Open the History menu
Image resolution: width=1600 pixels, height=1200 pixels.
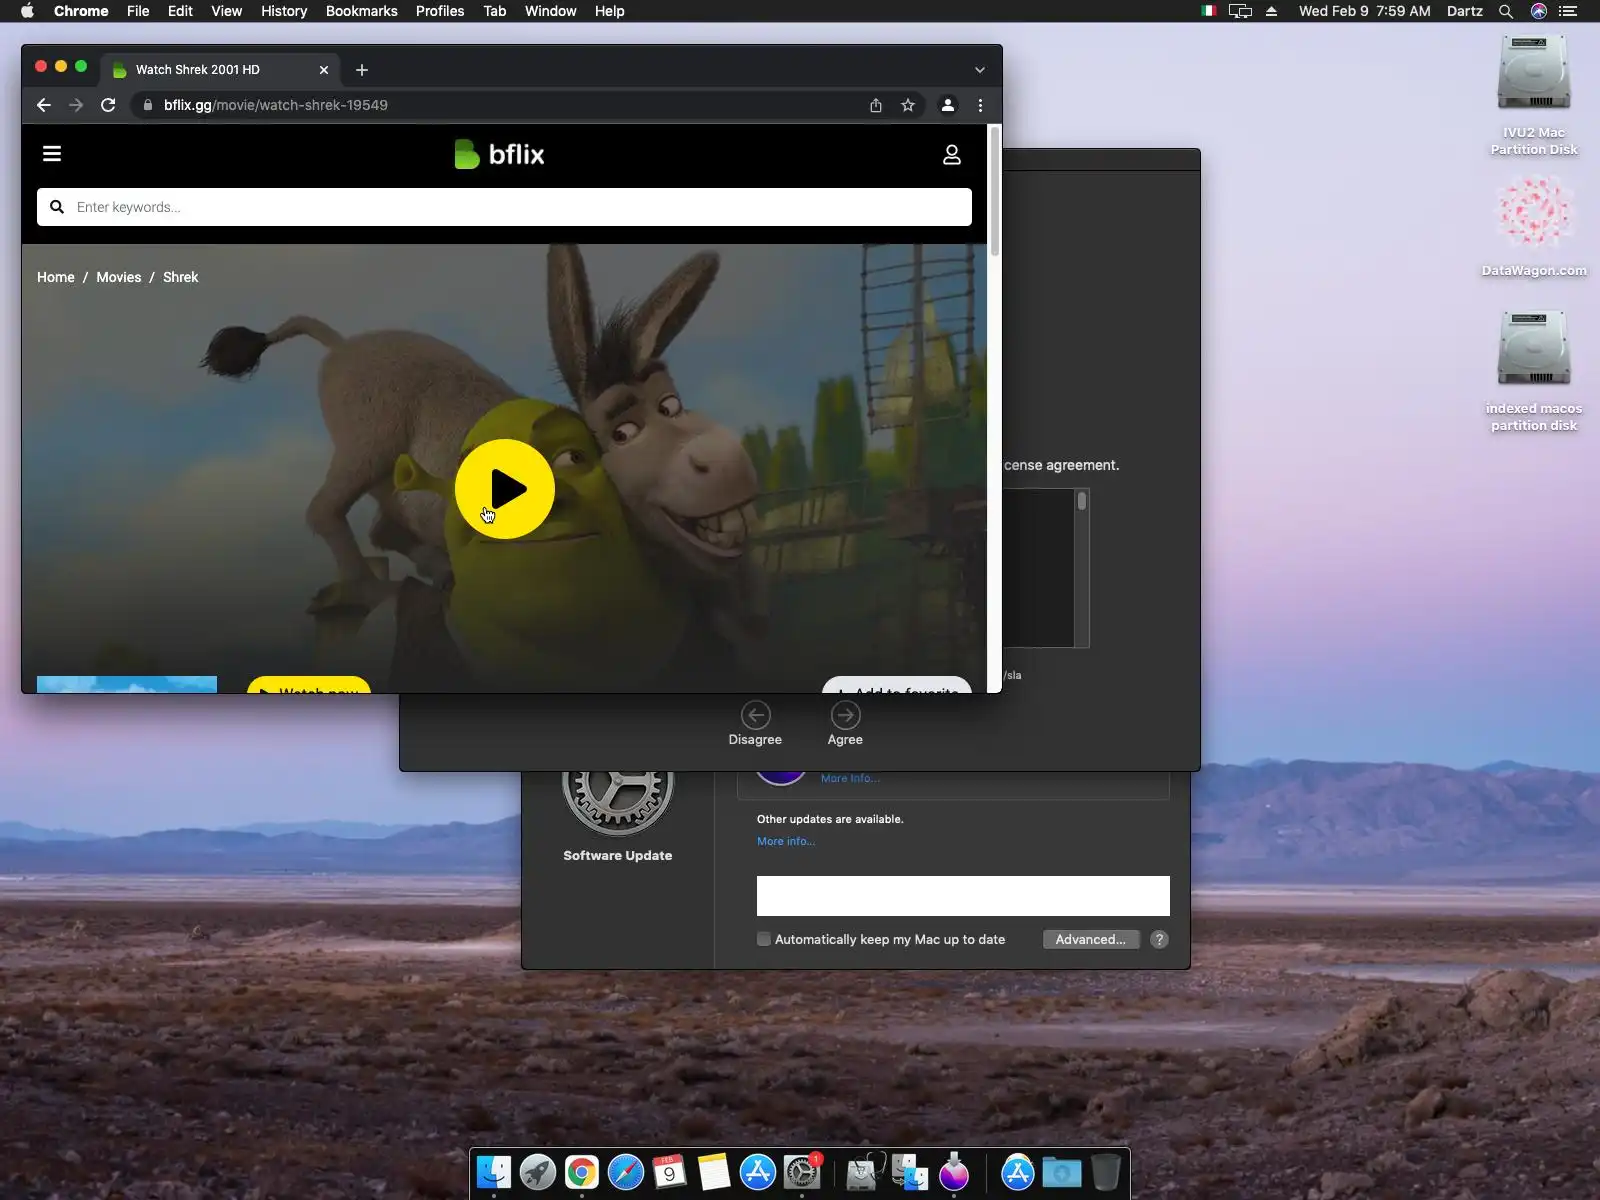point(284,11)
